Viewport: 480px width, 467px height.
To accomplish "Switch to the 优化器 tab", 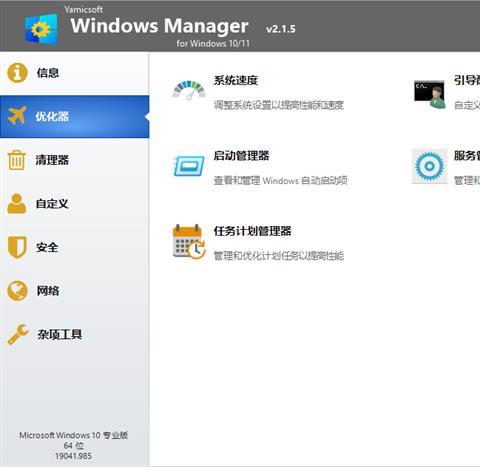I will [75, 116].
